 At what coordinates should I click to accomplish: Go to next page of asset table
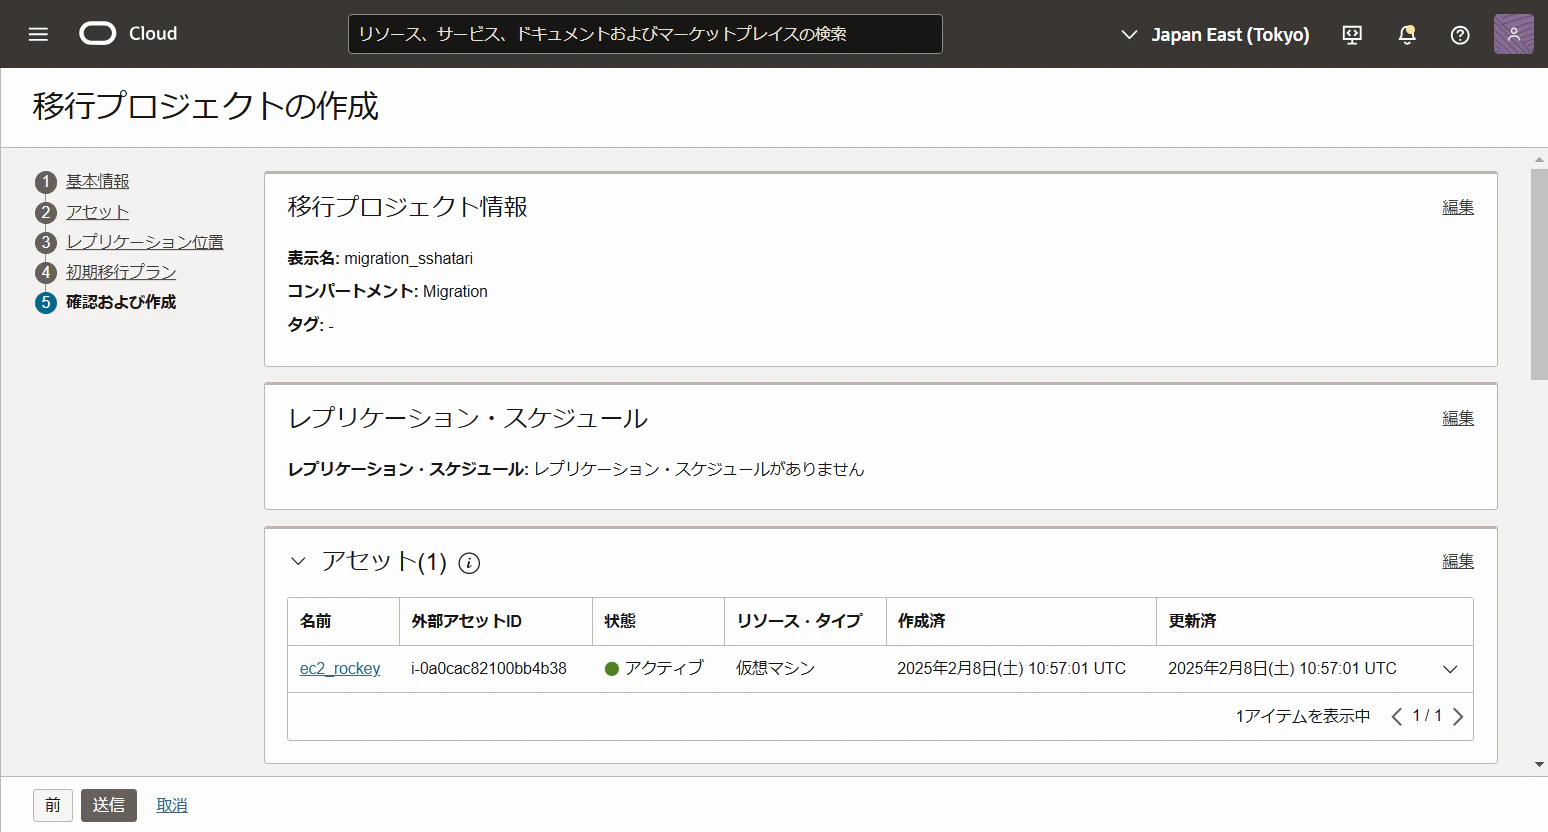(1458, 716)
